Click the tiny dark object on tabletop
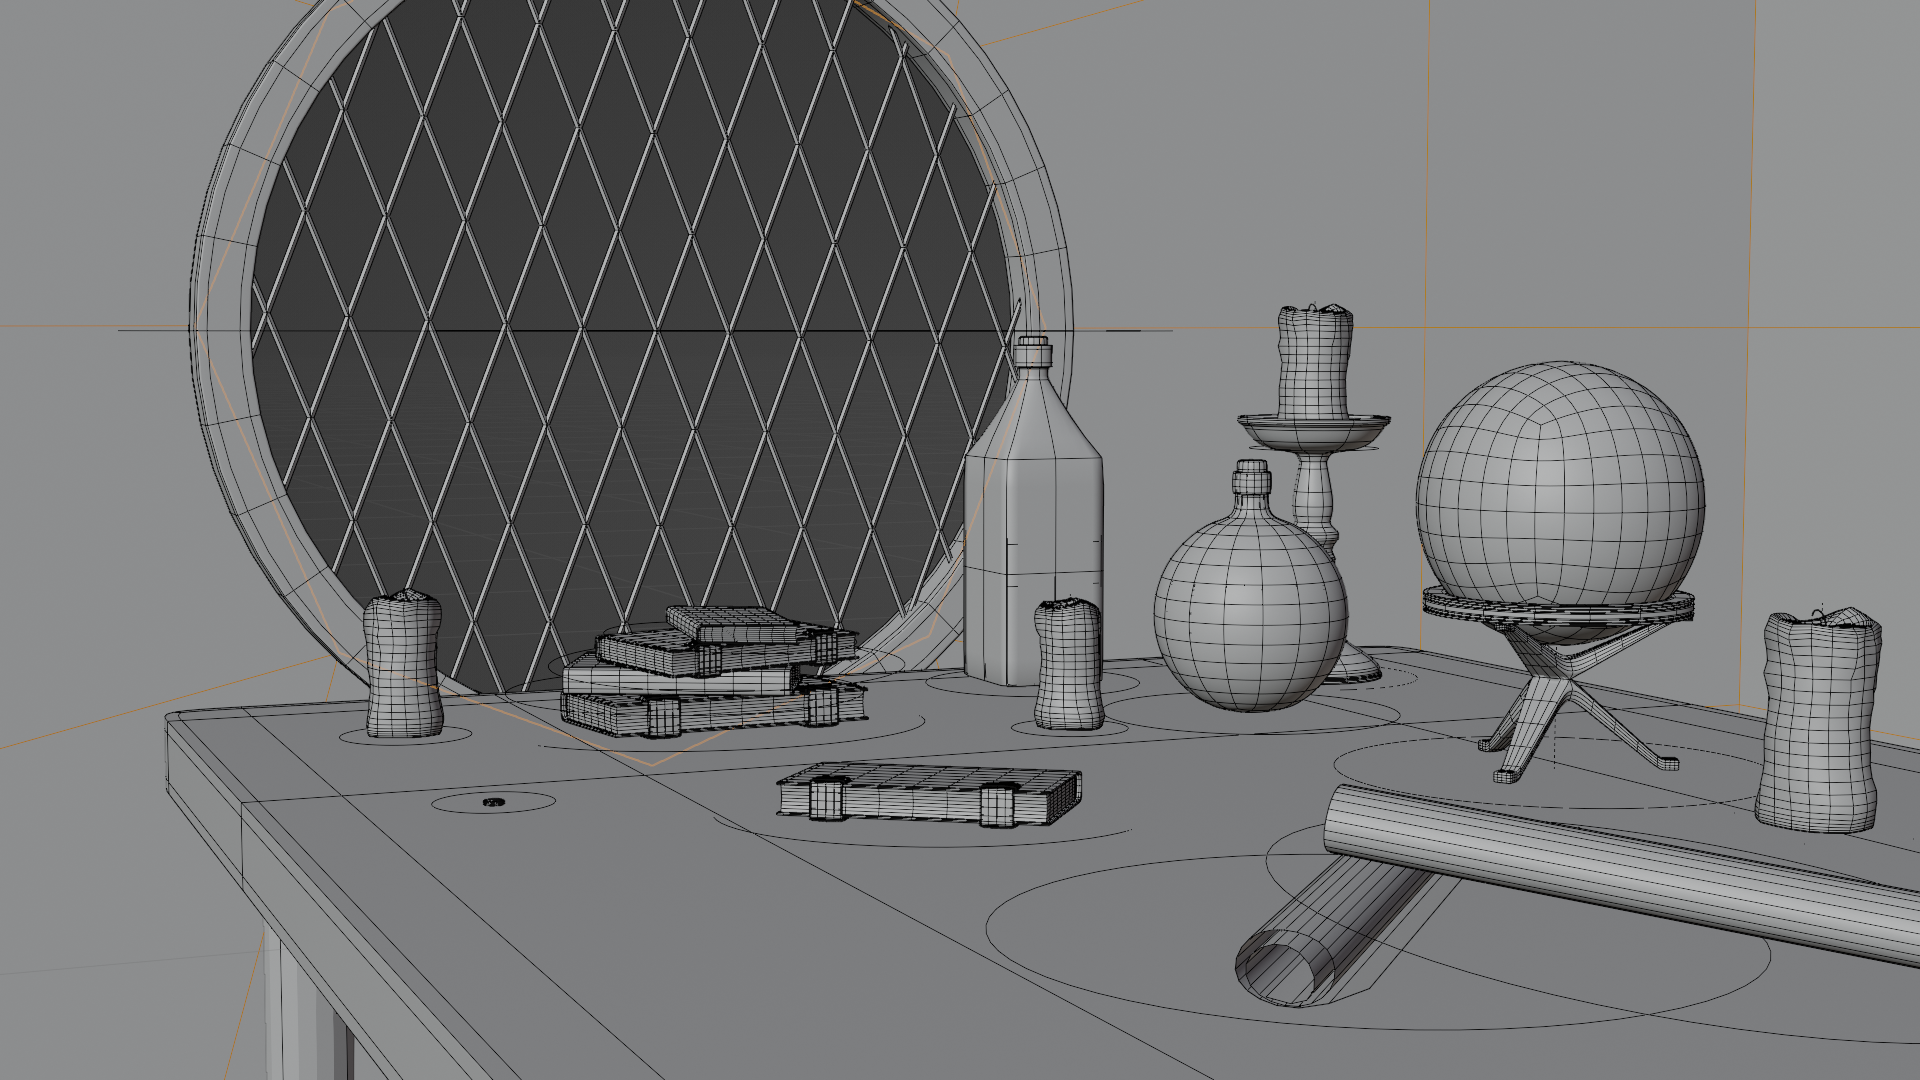This screenshot has height=1080, width=1920. pos(492,802)
